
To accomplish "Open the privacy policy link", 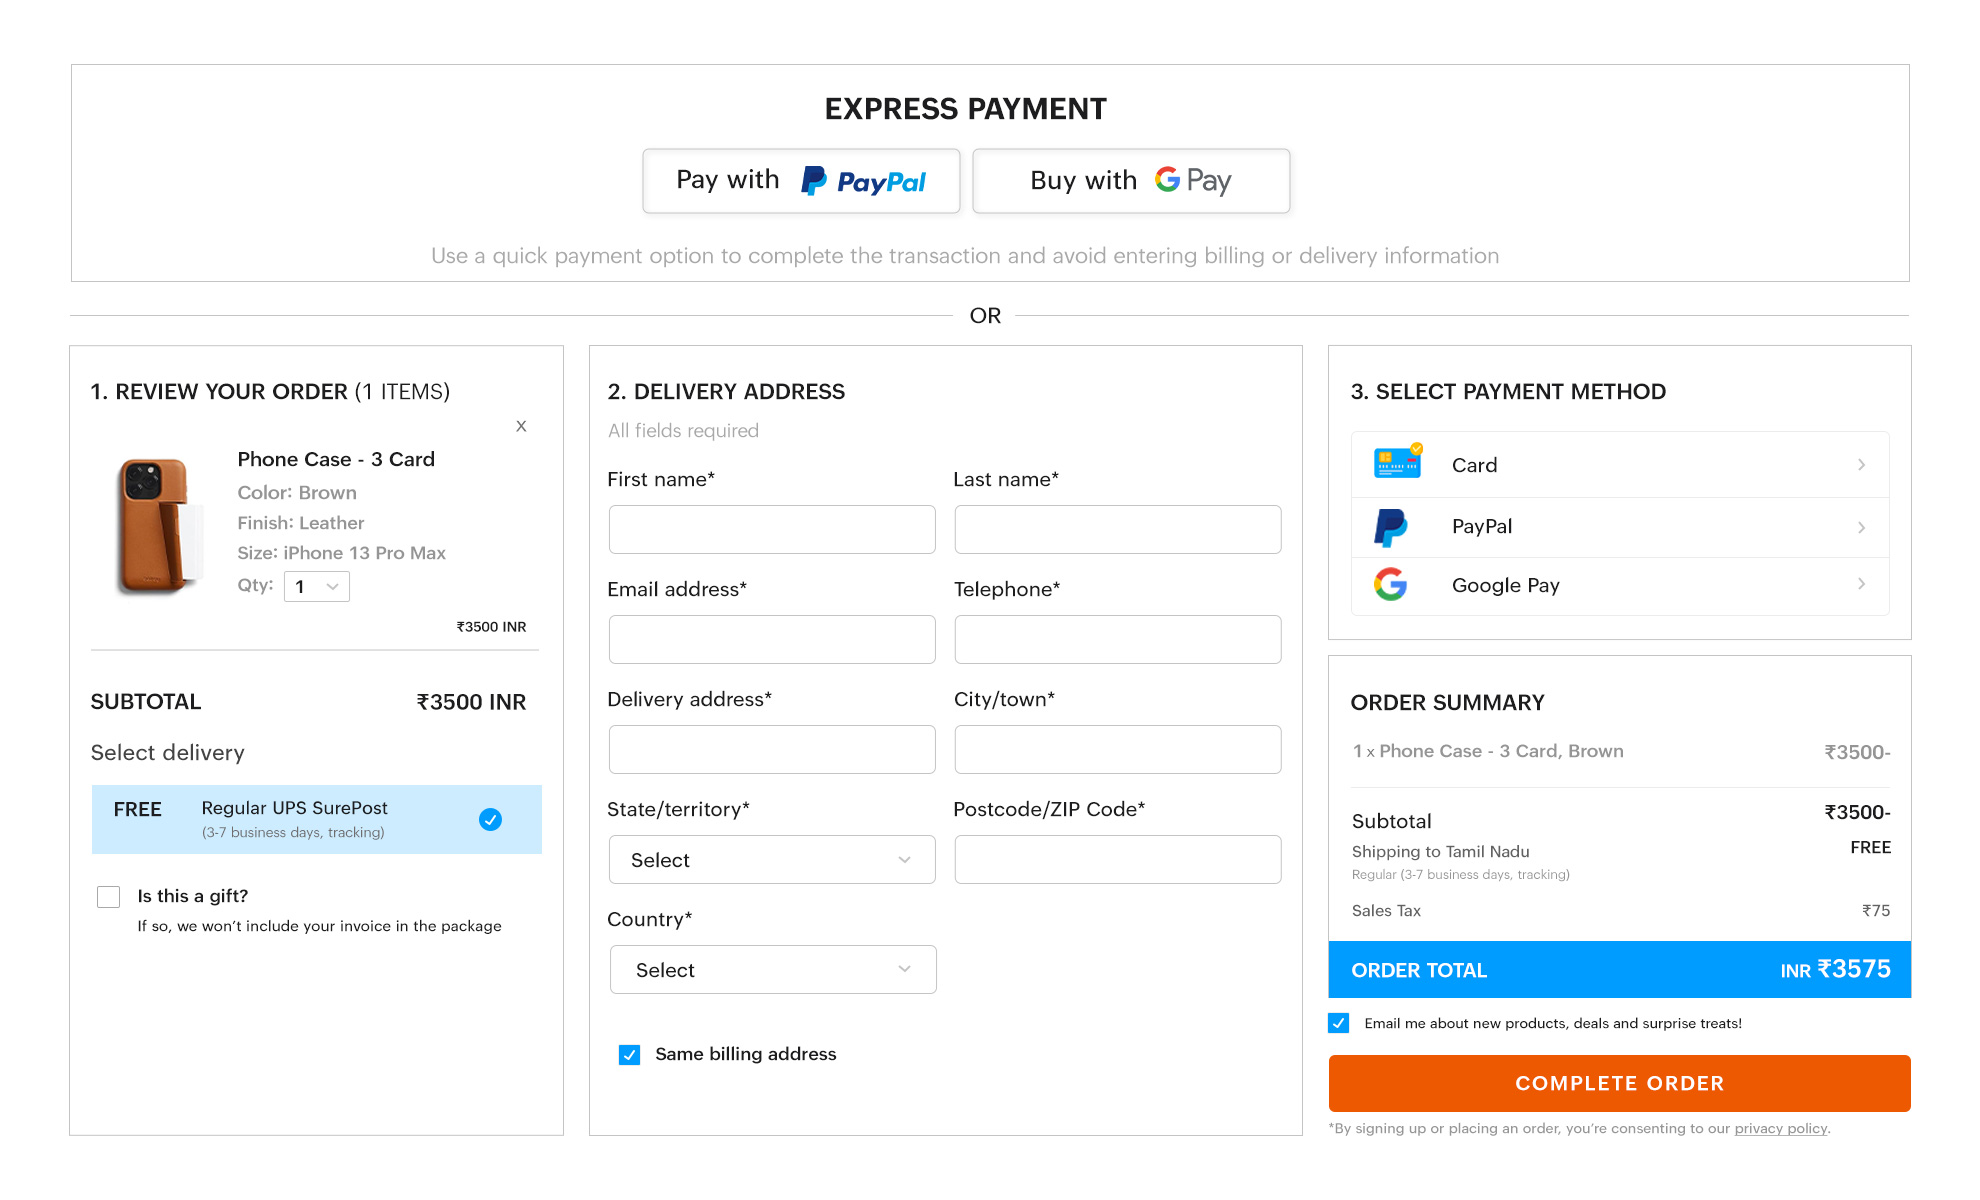I will pos(1780,1128).
